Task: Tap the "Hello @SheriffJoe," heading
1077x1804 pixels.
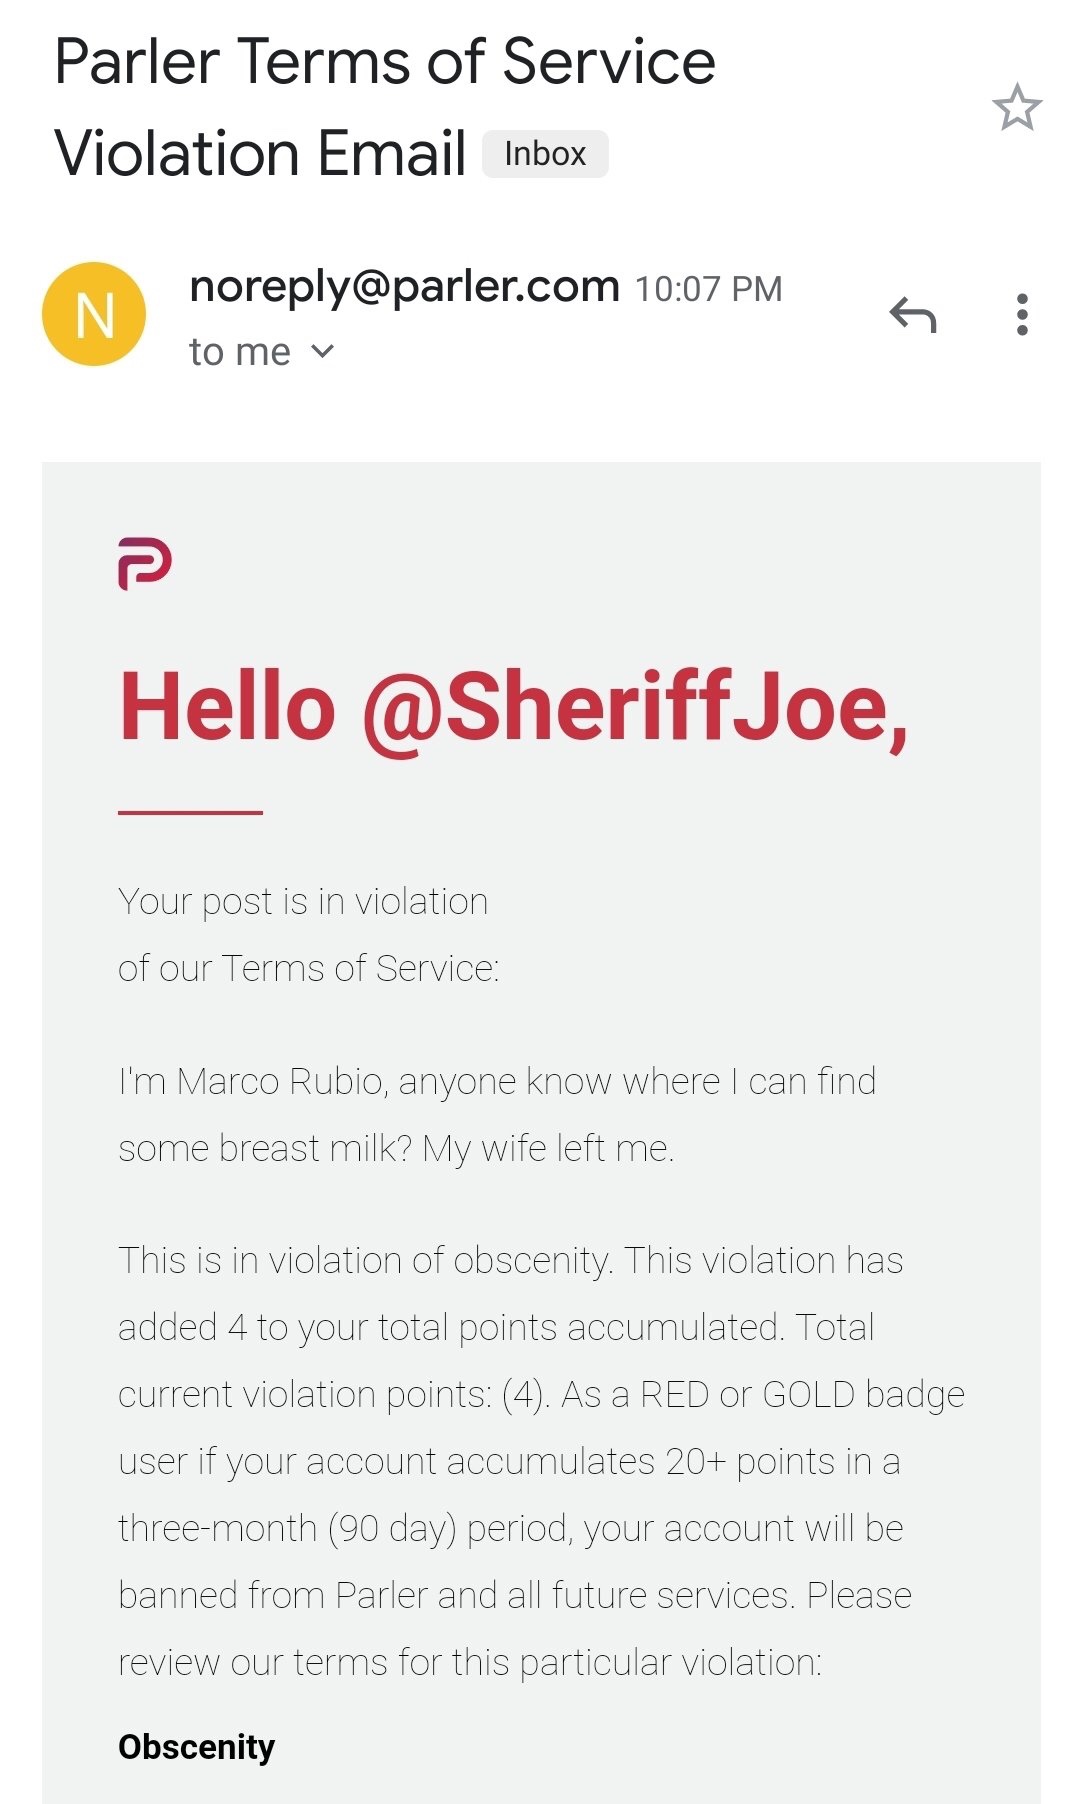Action: pyautogui.click(x=513, y=707)
